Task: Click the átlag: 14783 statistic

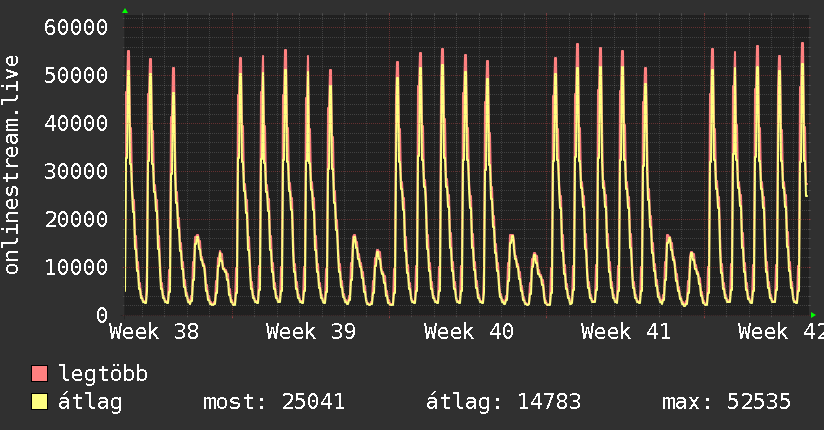Action: pos(503,402)
